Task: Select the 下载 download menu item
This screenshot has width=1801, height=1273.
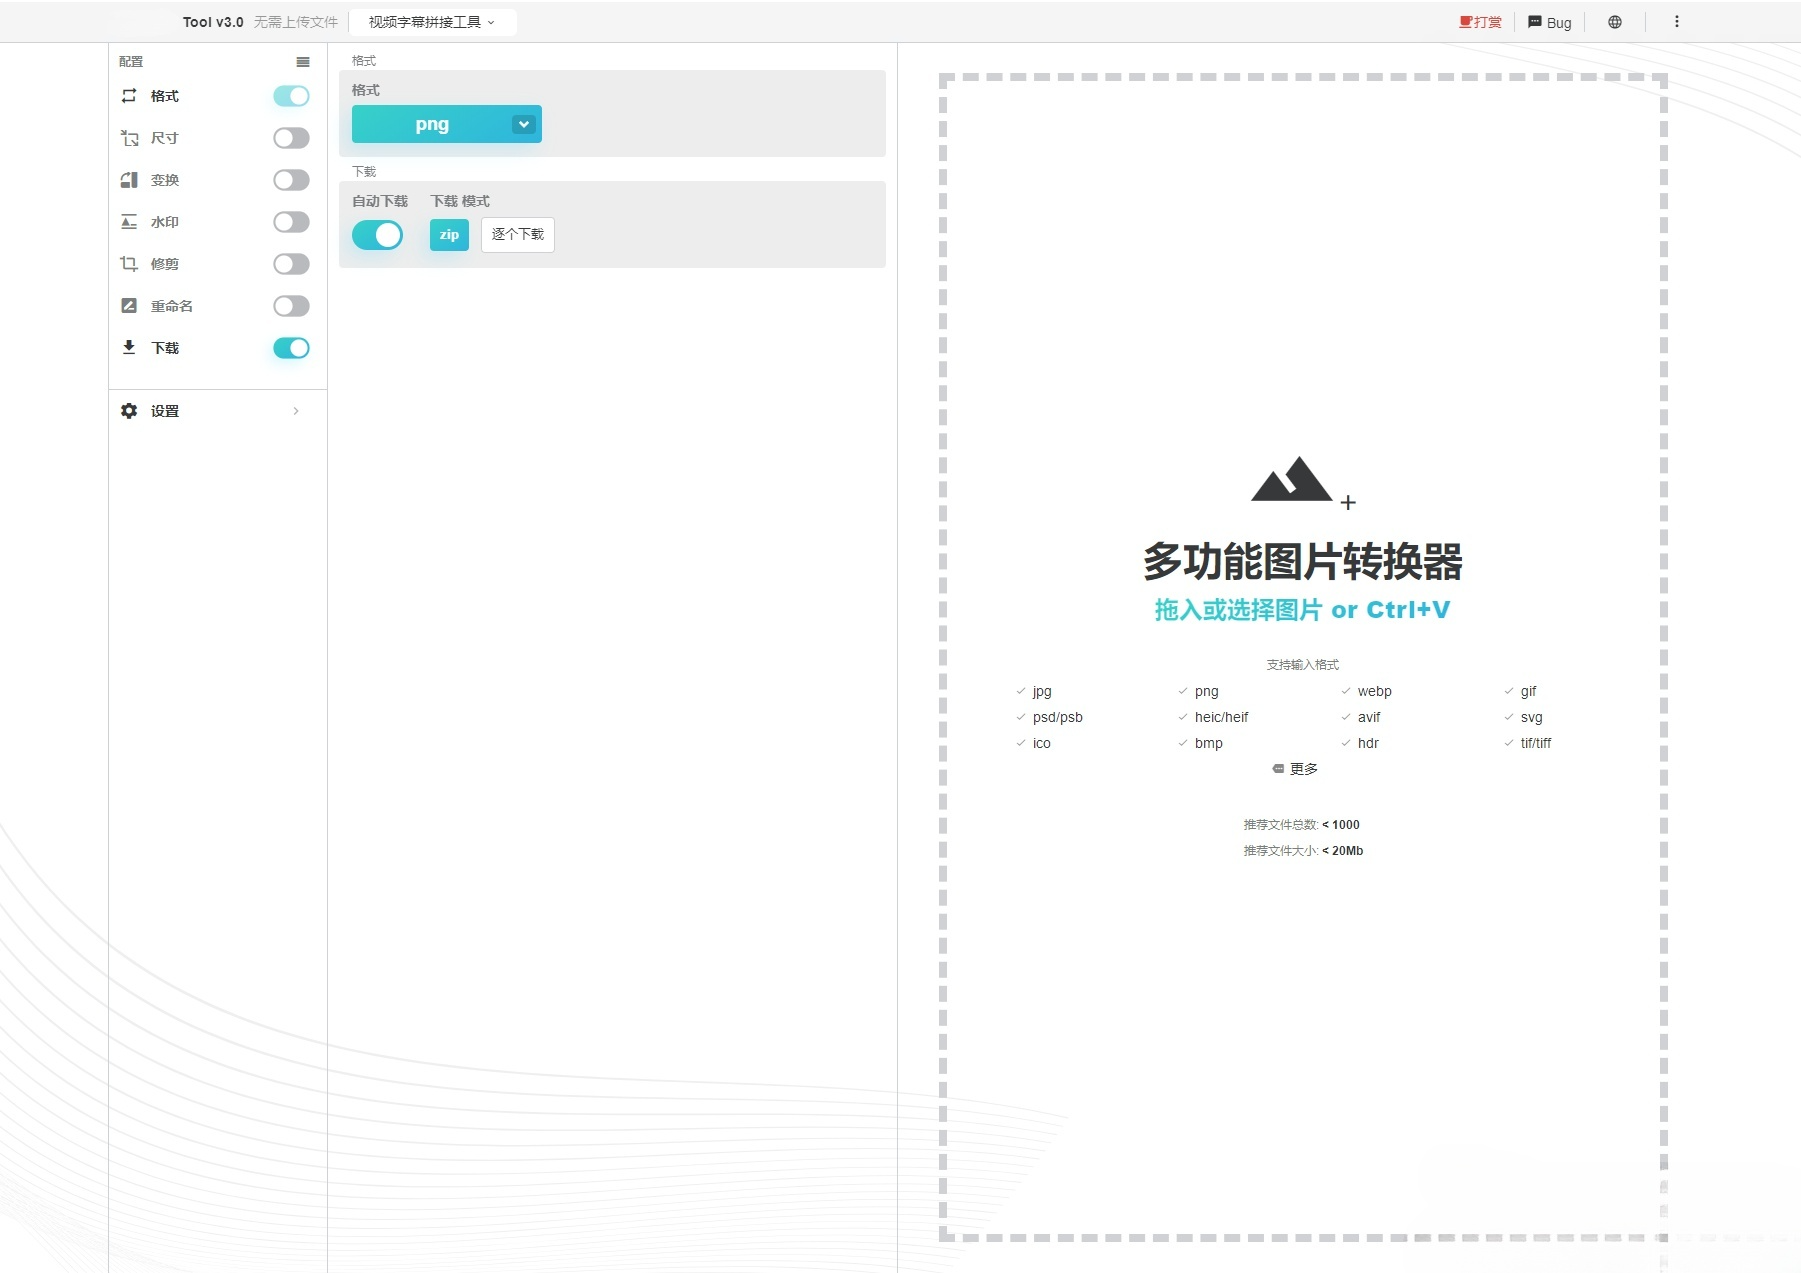Action: point(165,348)
